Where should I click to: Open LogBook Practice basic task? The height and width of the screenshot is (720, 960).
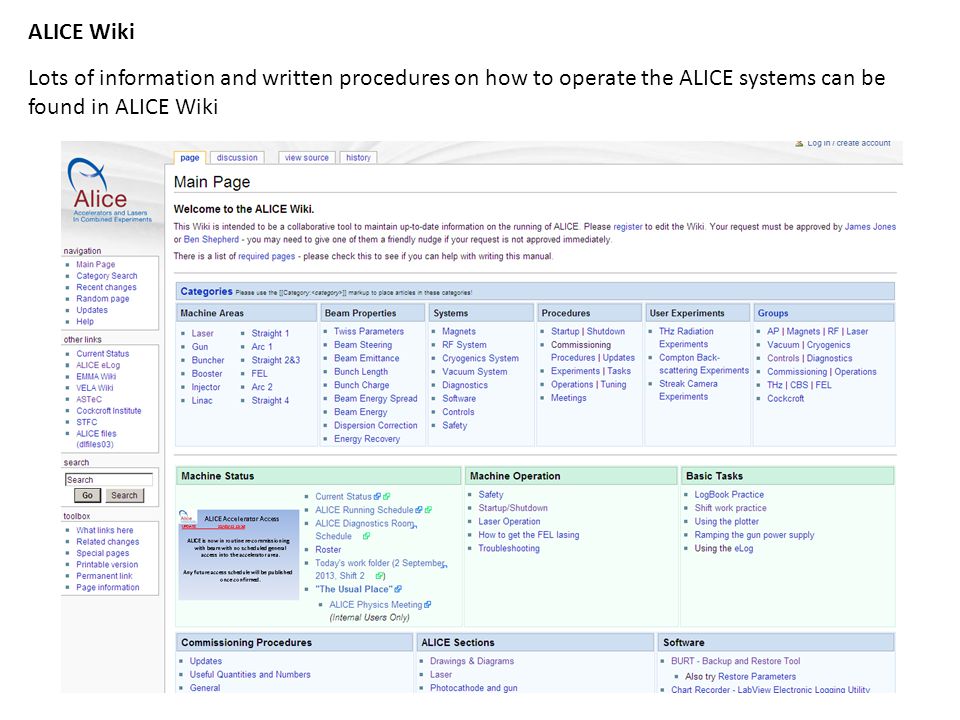point(729,495)
